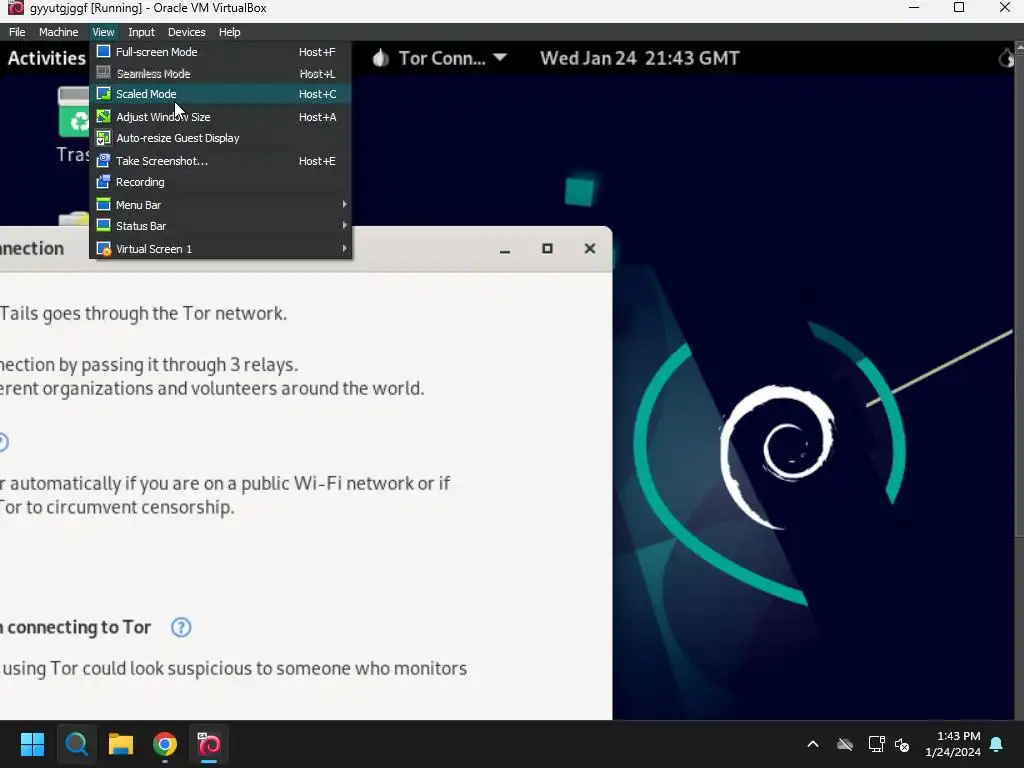Click the Tails clock and date

coord(639,58)
